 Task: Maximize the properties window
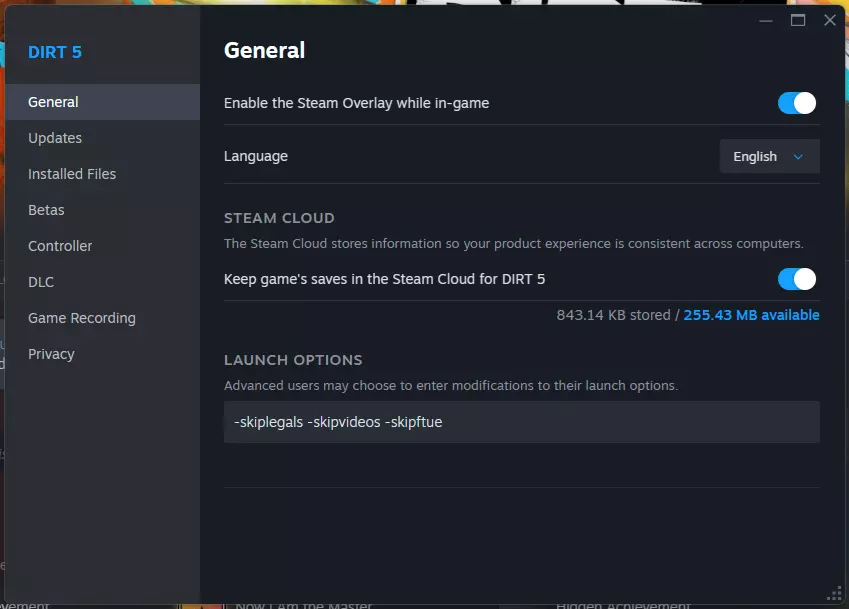[798, 20]
